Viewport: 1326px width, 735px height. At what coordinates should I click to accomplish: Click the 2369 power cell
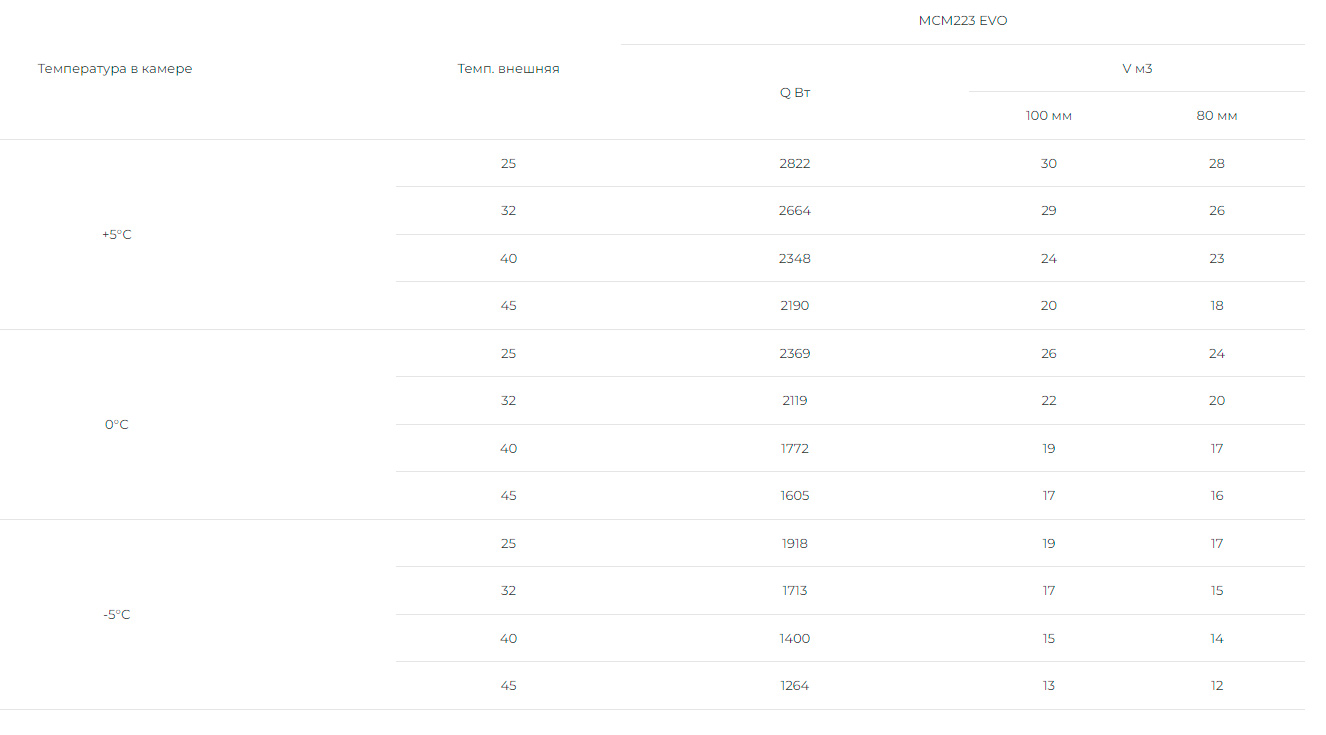[x=795, y=354]
